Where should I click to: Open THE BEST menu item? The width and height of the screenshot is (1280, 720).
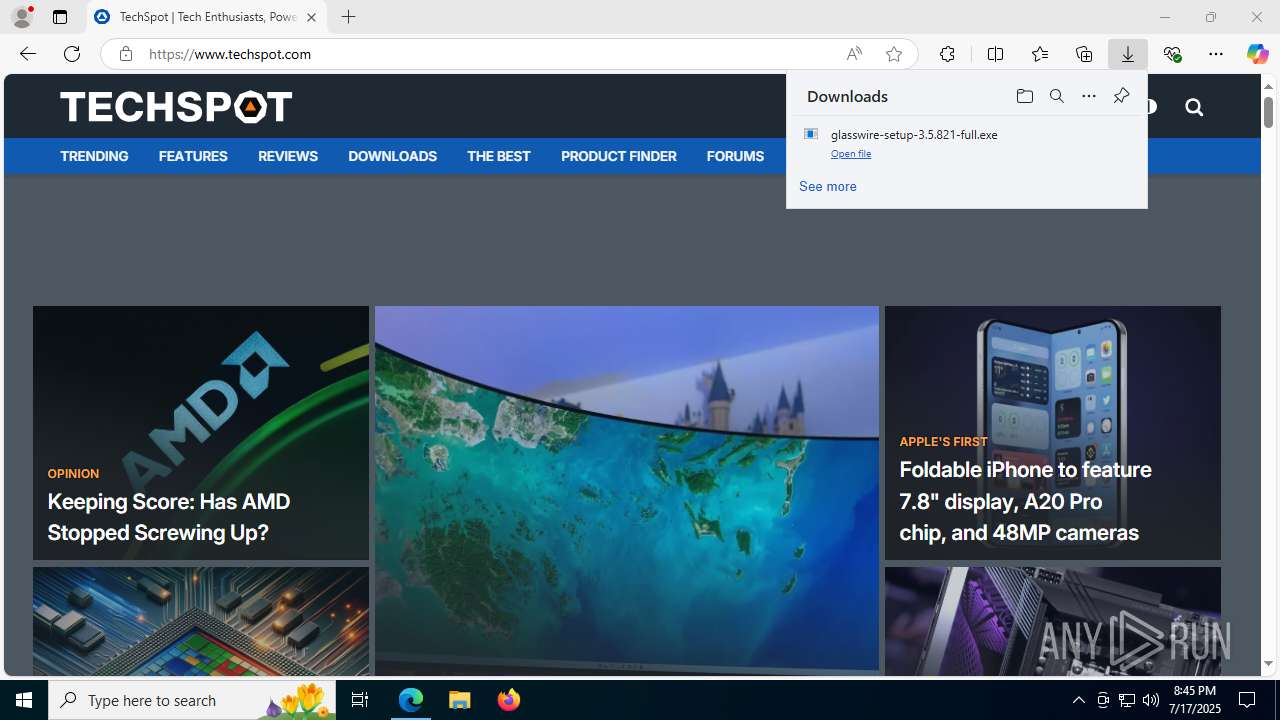498,156
